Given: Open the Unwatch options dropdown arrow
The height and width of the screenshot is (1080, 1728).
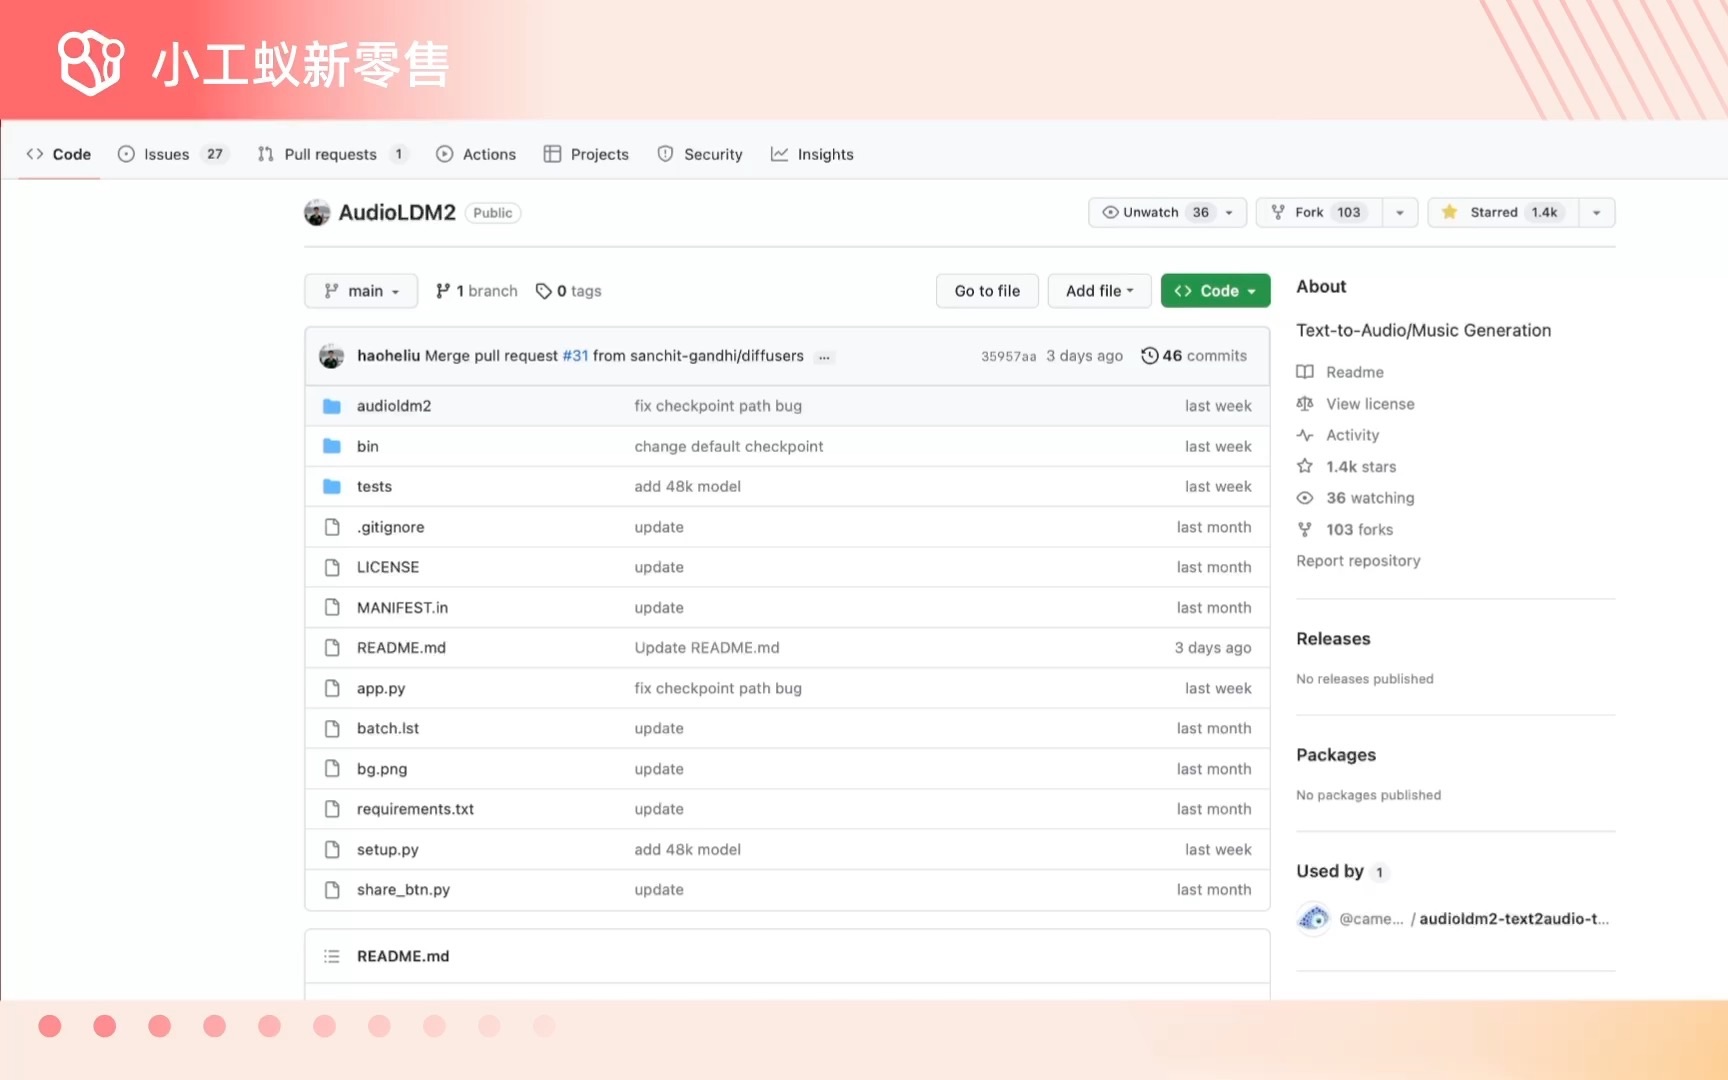Looking at the screenshot, I should coord(1230,212).
